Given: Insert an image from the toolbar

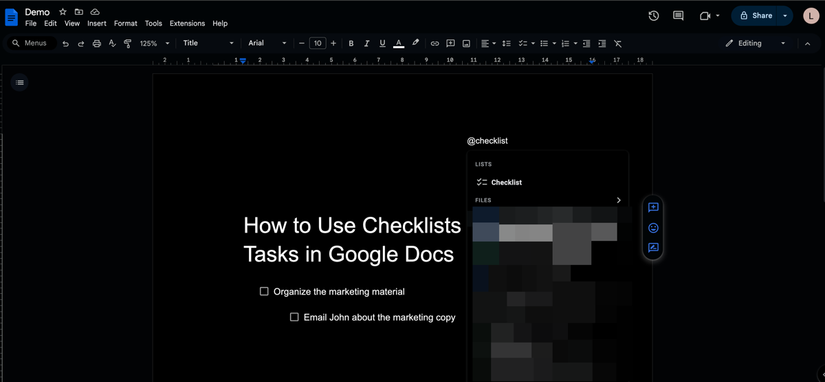Looking at the screenshot, I should 466,44.
